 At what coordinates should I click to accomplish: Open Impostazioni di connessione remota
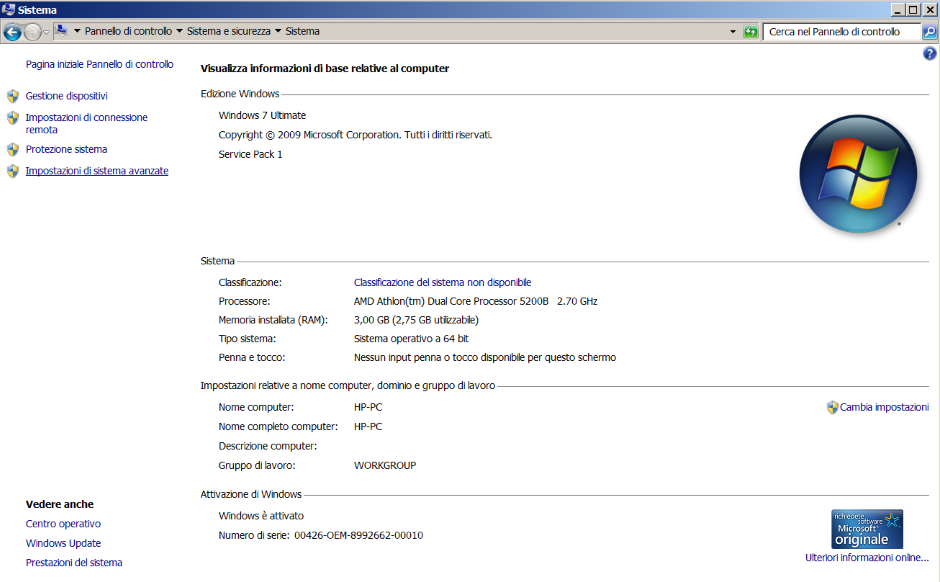[x=86, y=123]
